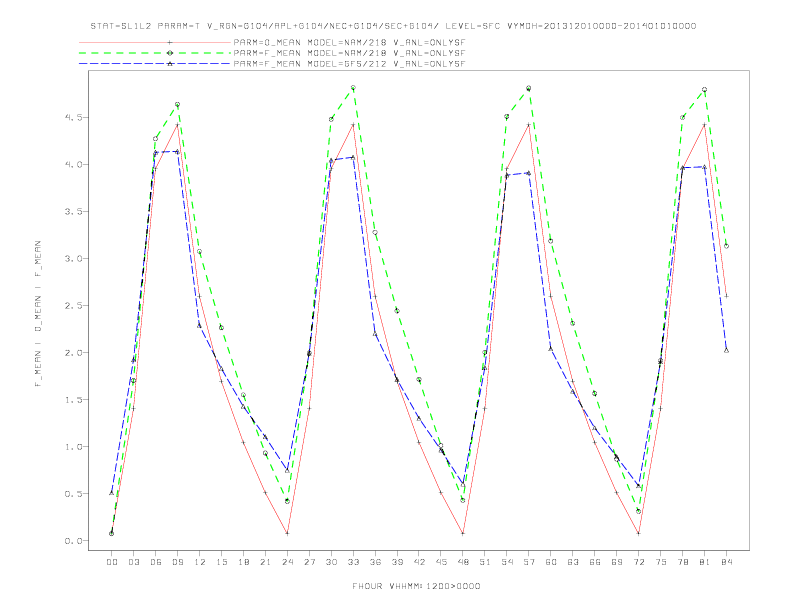Click x-axis tick label 15

[x=221, y=562]
